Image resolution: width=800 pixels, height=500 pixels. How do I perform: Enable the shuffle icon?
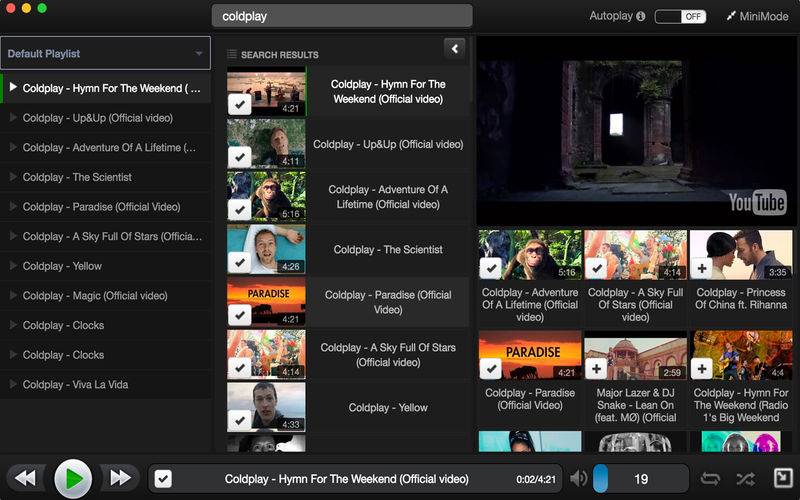click(x=745, y=479)
